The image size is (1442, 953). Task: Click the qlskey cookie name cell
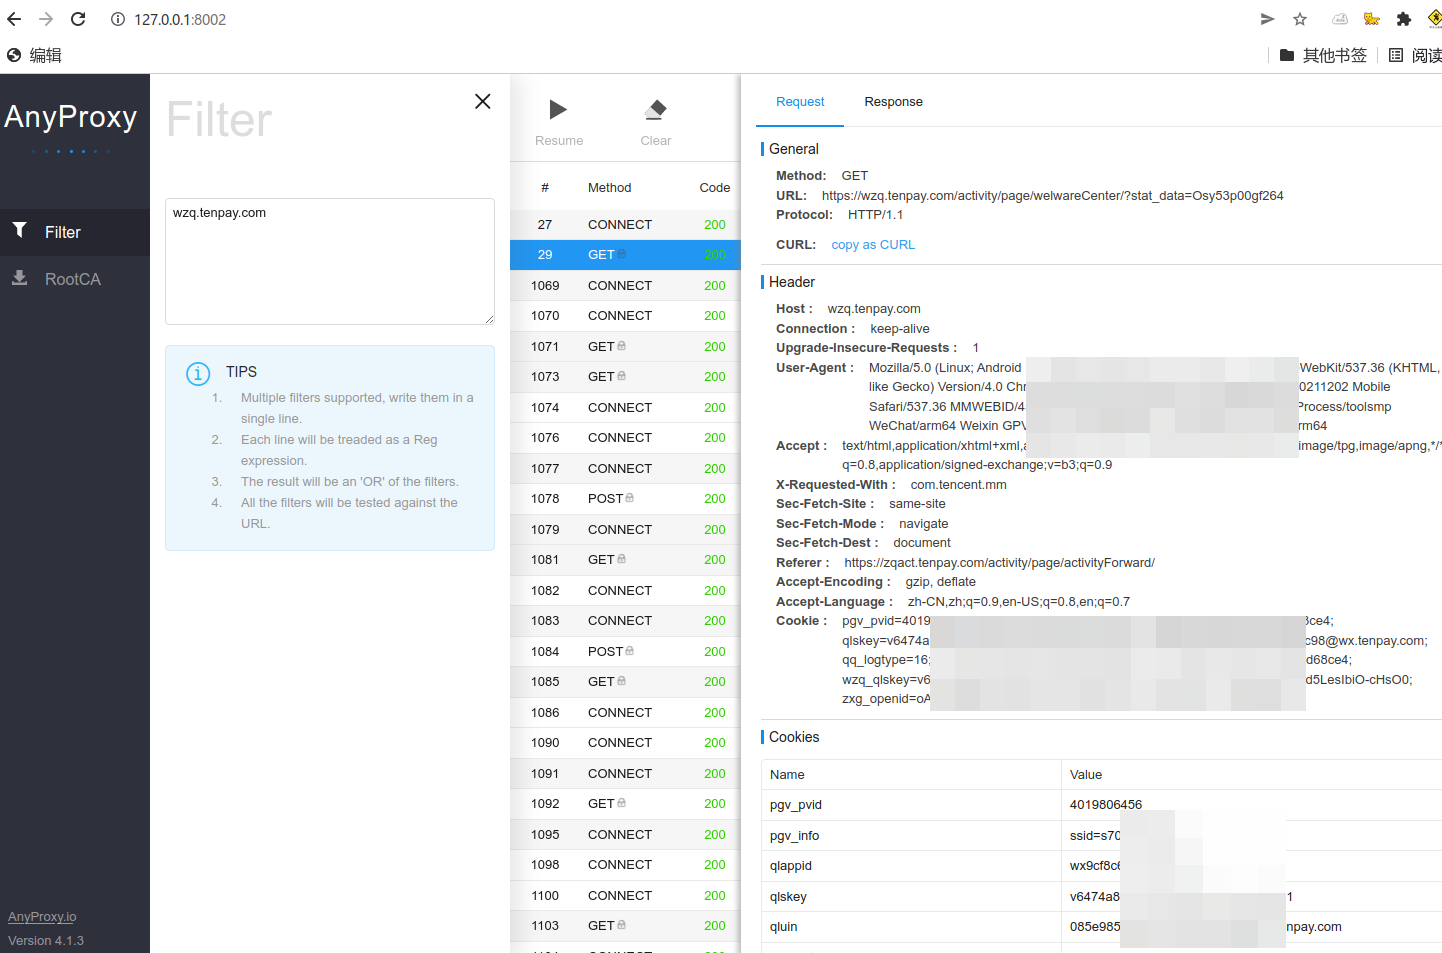[911, 897]
